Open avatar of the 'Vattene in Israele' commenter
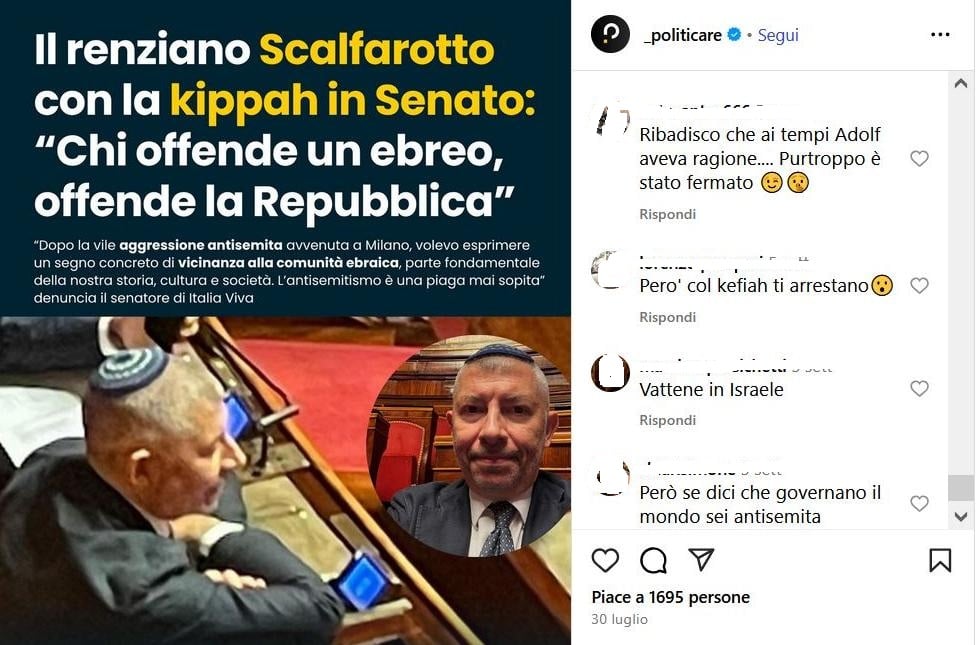Screen dimensions: 976x645 click(x=610, y=373)
